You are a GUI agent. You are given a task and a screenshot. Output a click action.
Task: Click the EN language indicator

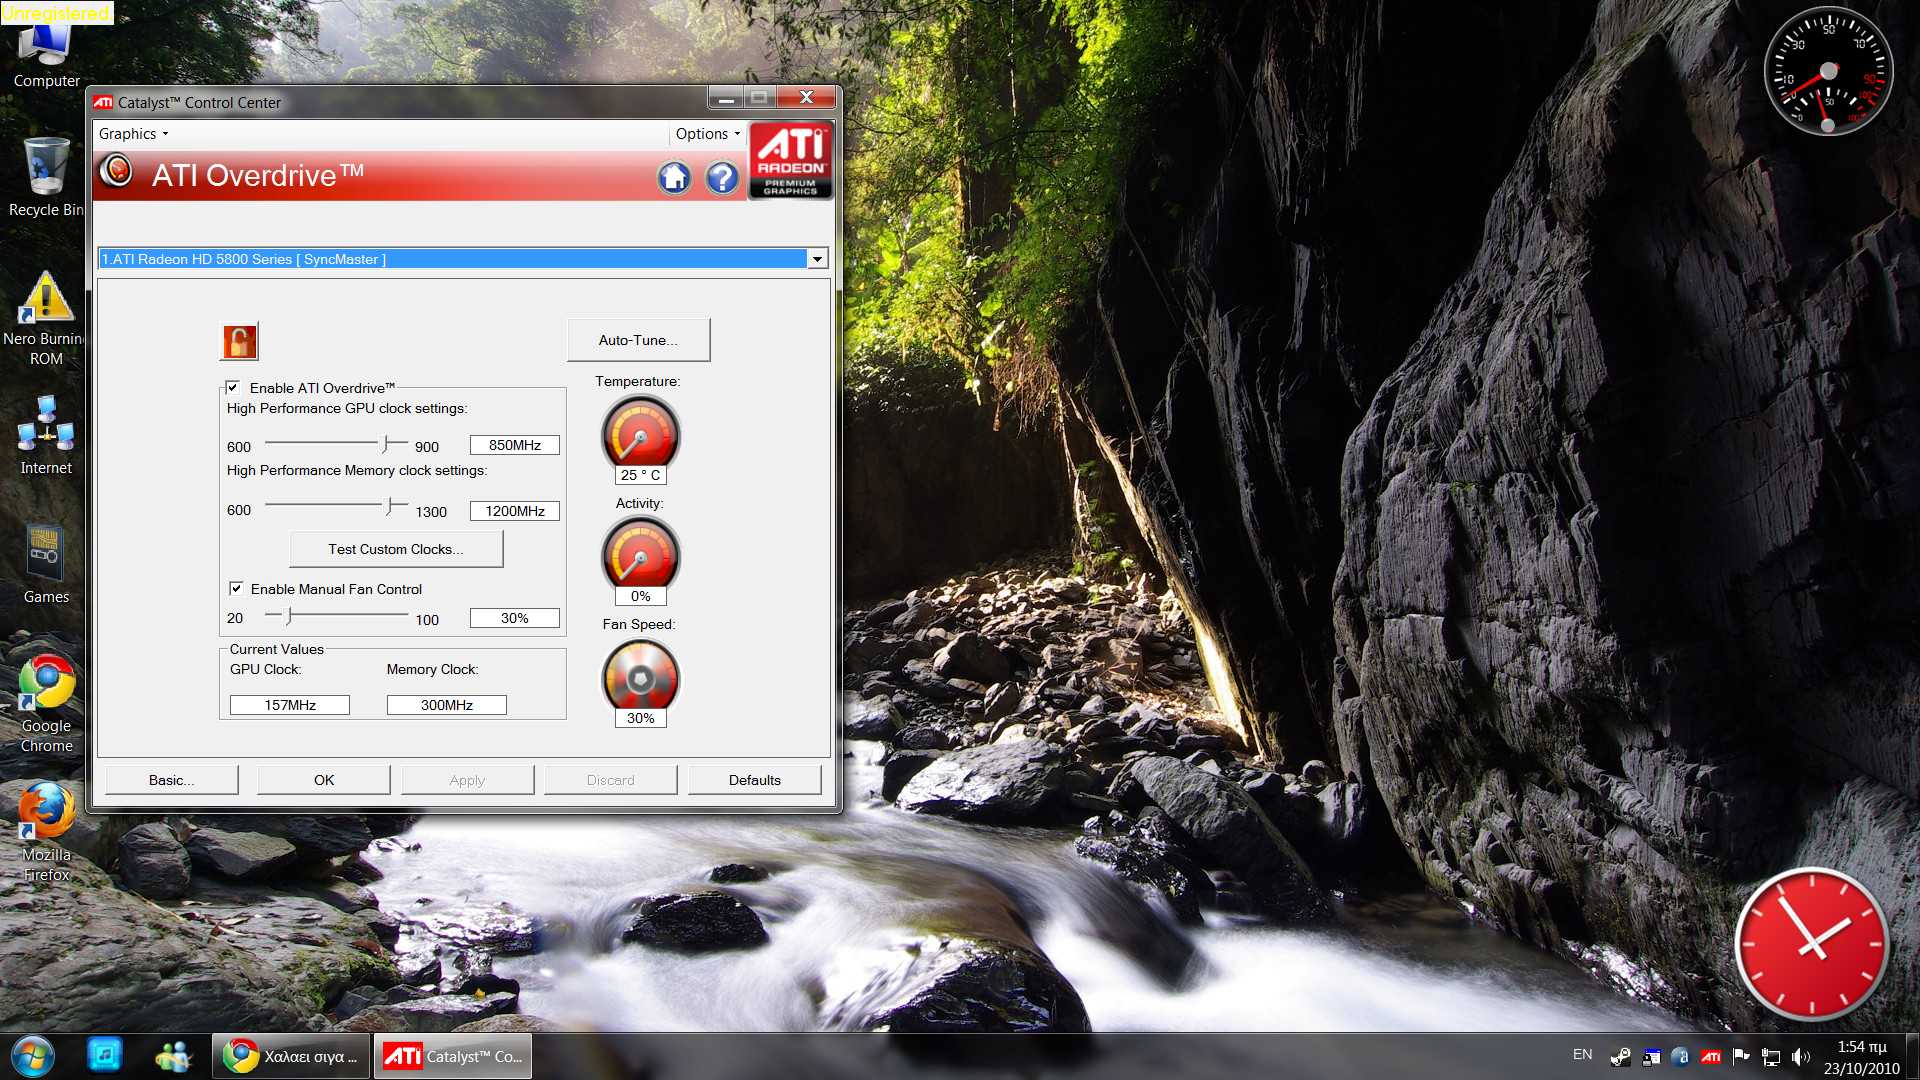(x=1582, y=1054)
